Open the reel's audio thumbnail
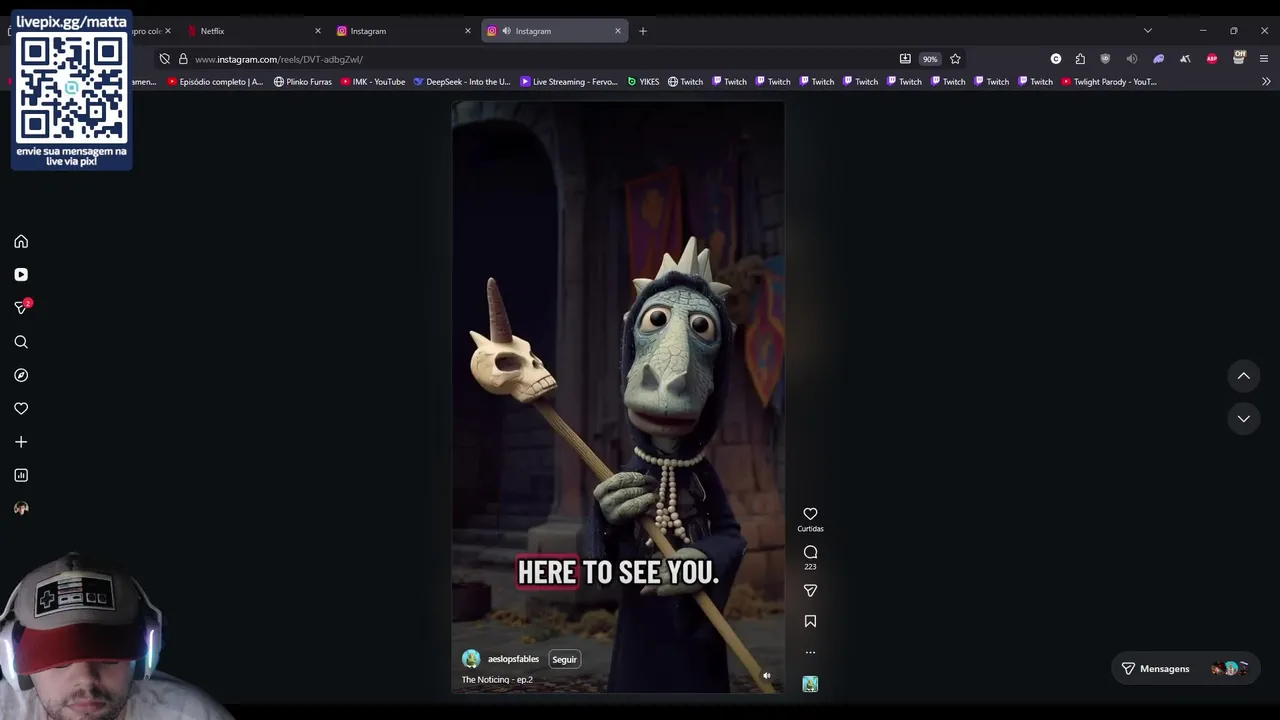 (810, 684)
